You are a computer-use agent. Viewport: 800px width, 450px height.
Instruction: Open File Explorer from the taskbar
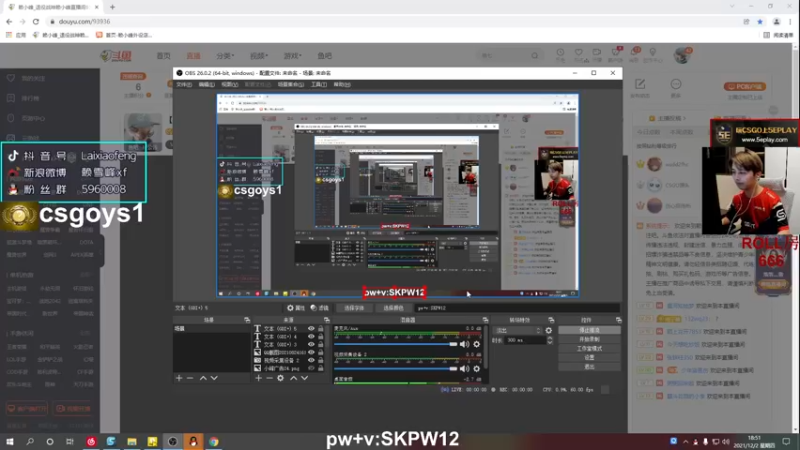pos(132,441)
